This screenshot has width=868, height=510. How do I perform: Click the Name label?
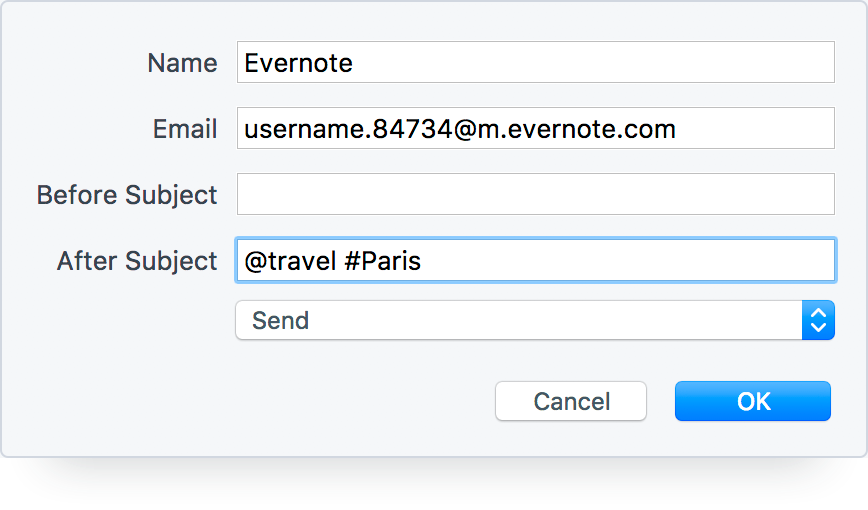point(182,63)
